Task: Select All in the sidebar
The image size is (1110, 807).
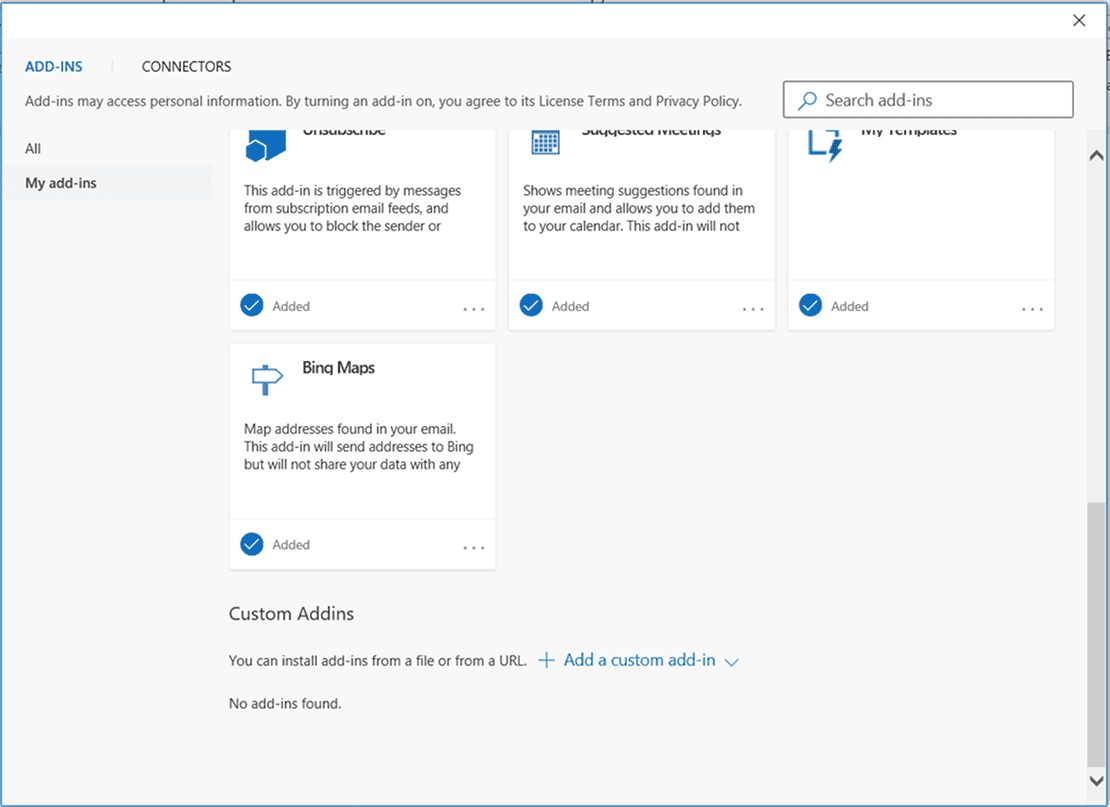Action: click(x=32, y=148)
